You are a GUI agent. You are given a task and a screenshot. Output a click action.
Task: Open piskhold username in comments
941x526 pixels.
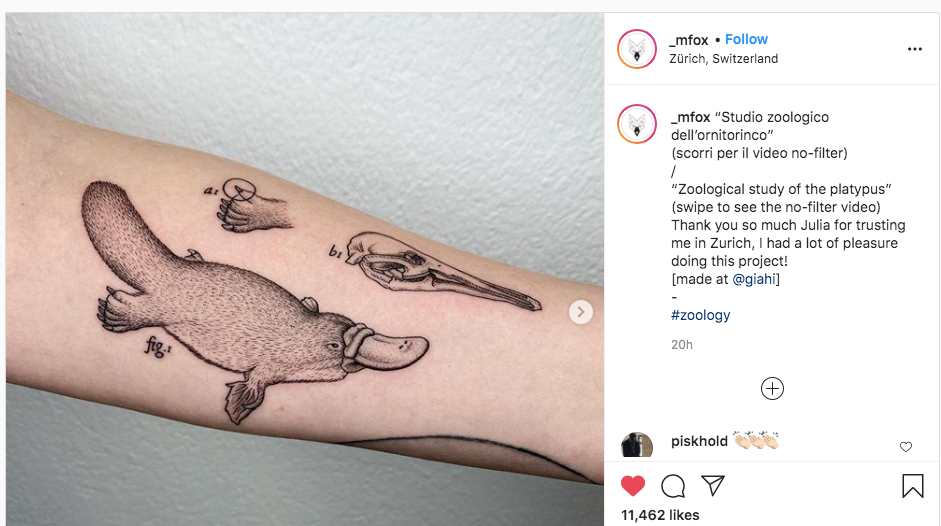(699, 441)
